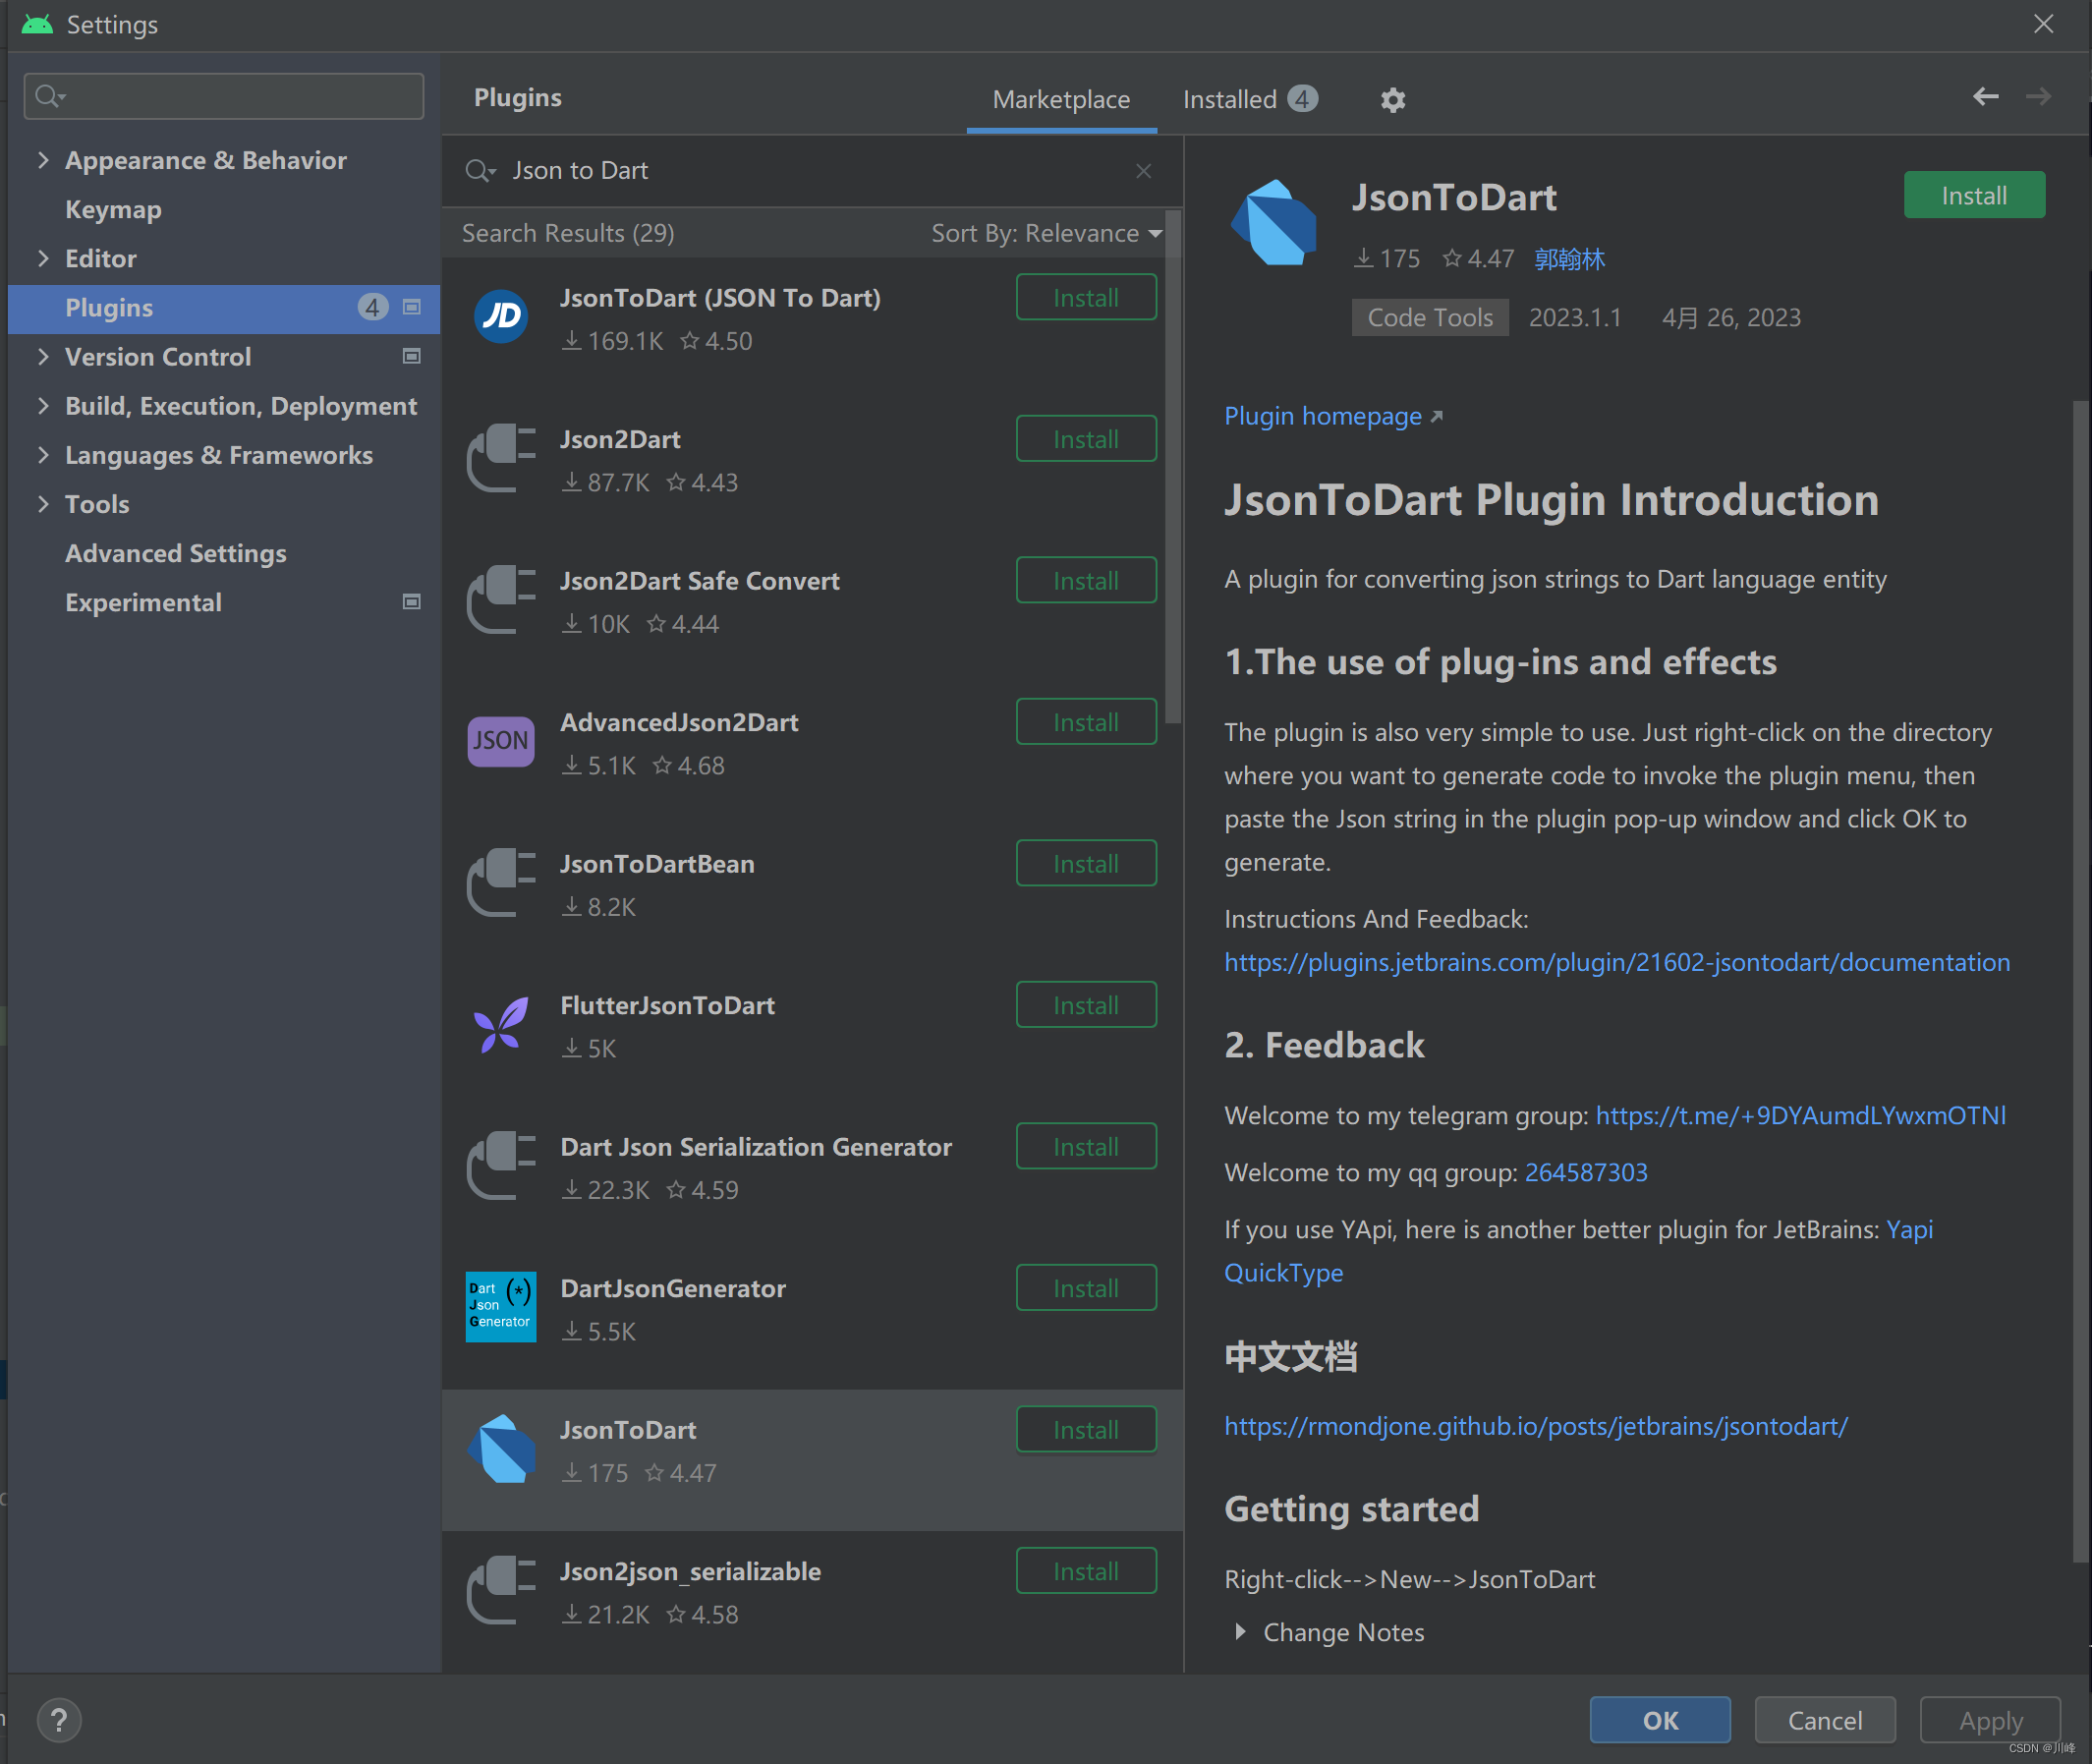
Task: Click the Json2Dart plug icon
Action: [501, 458]
